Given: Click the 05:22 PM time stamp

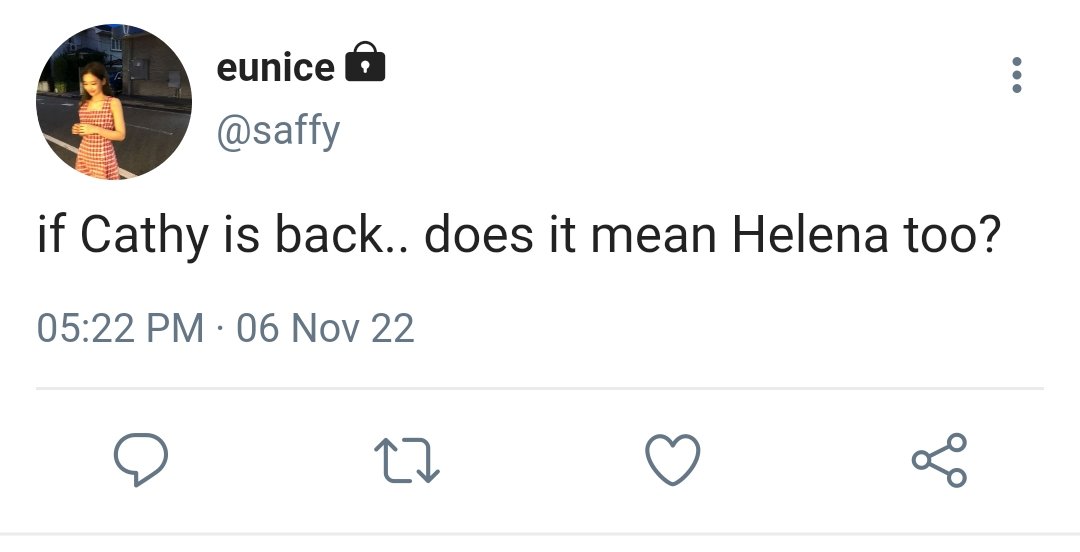Looking at the screenshot, I should [121, 328].
